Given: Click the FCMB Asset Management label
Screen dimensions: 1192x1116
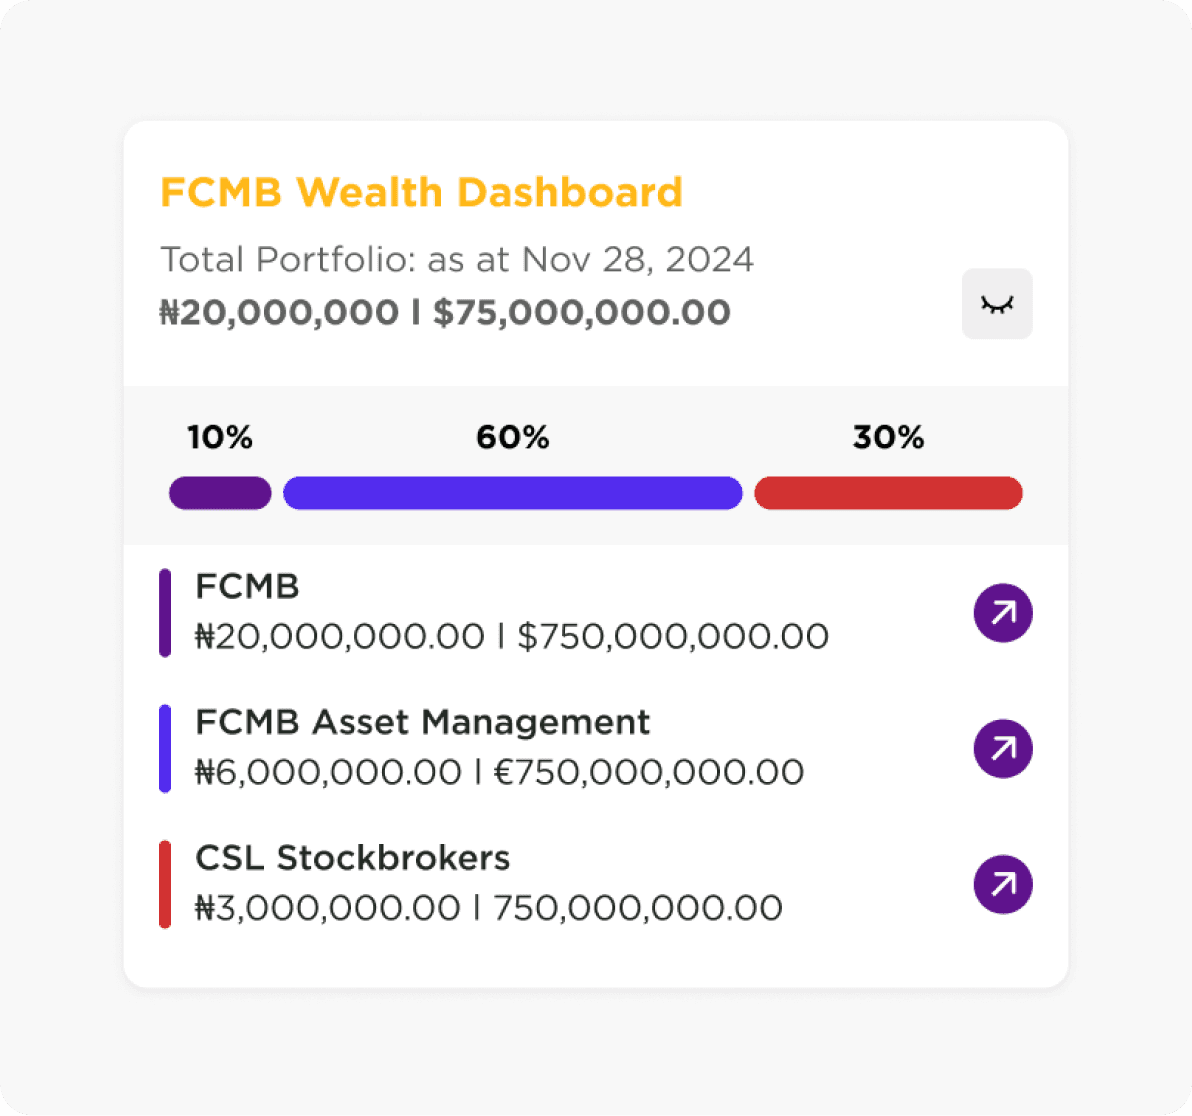Looking at the screenshot, I should 423,722.
